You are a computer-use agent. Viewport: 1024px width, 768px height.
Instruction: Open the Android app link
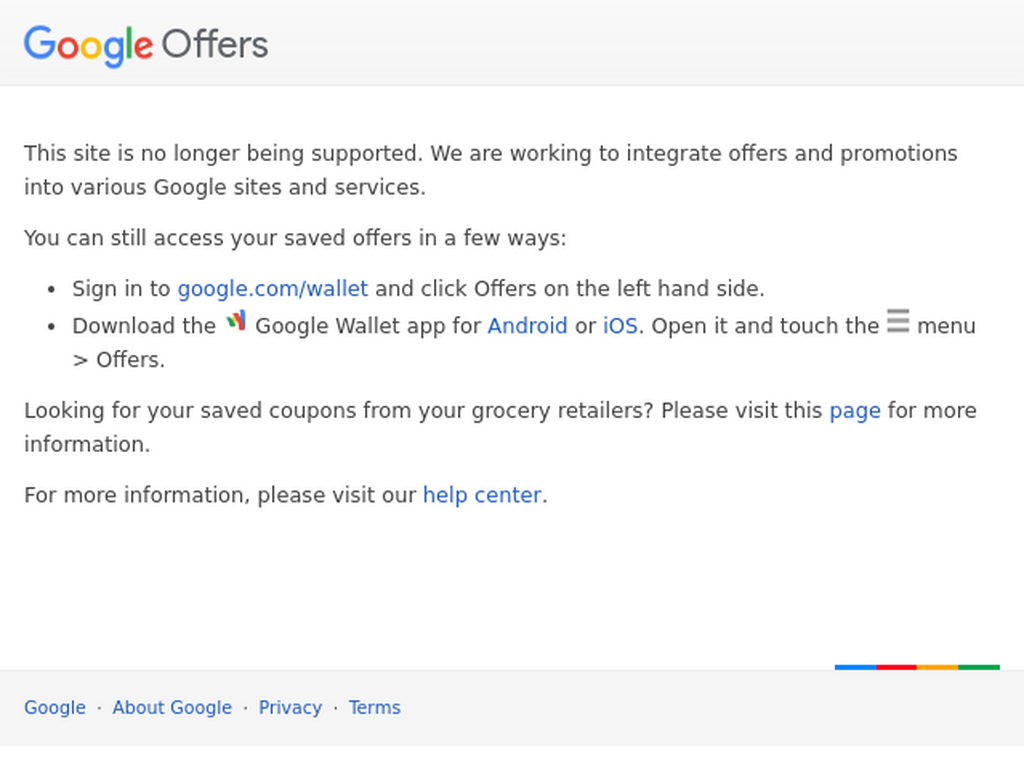pyautogui.click(x=527, y=326)
